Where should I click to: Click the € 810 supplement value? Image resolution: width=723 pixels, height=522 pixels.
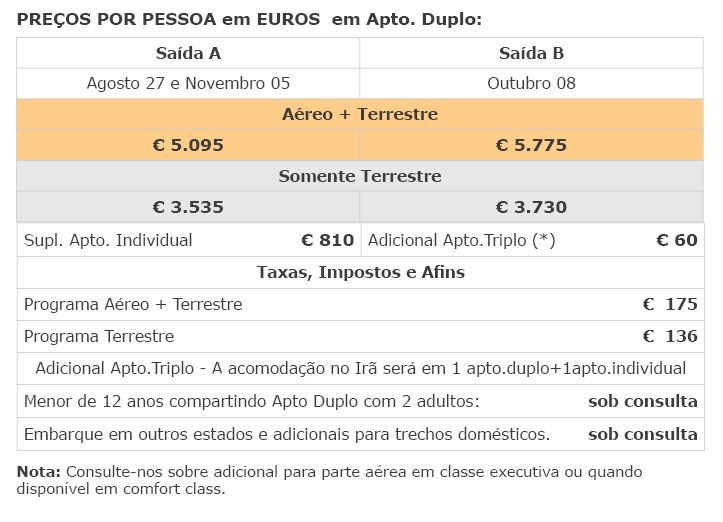point(327,240)
